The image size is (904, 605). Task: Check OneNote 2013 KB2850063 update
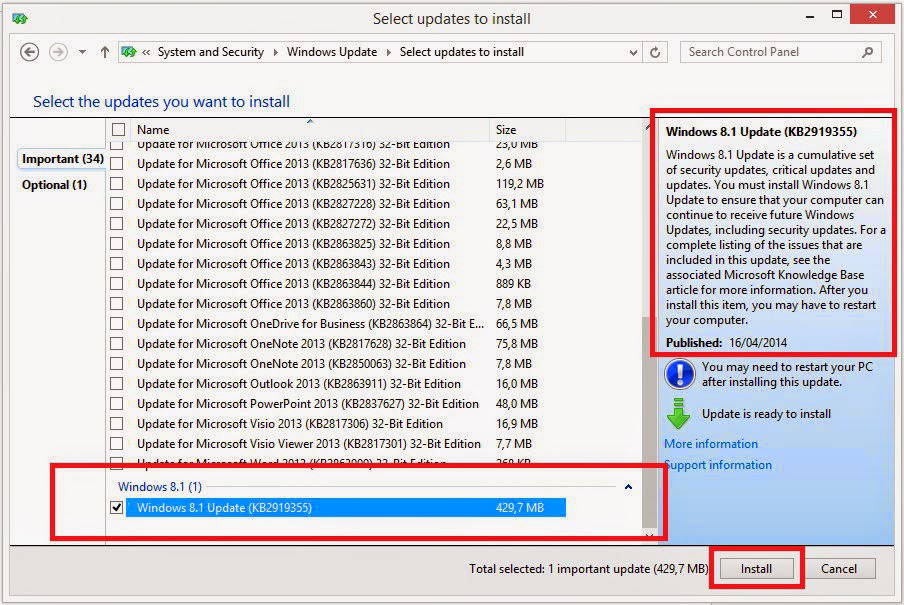point(116,363)
